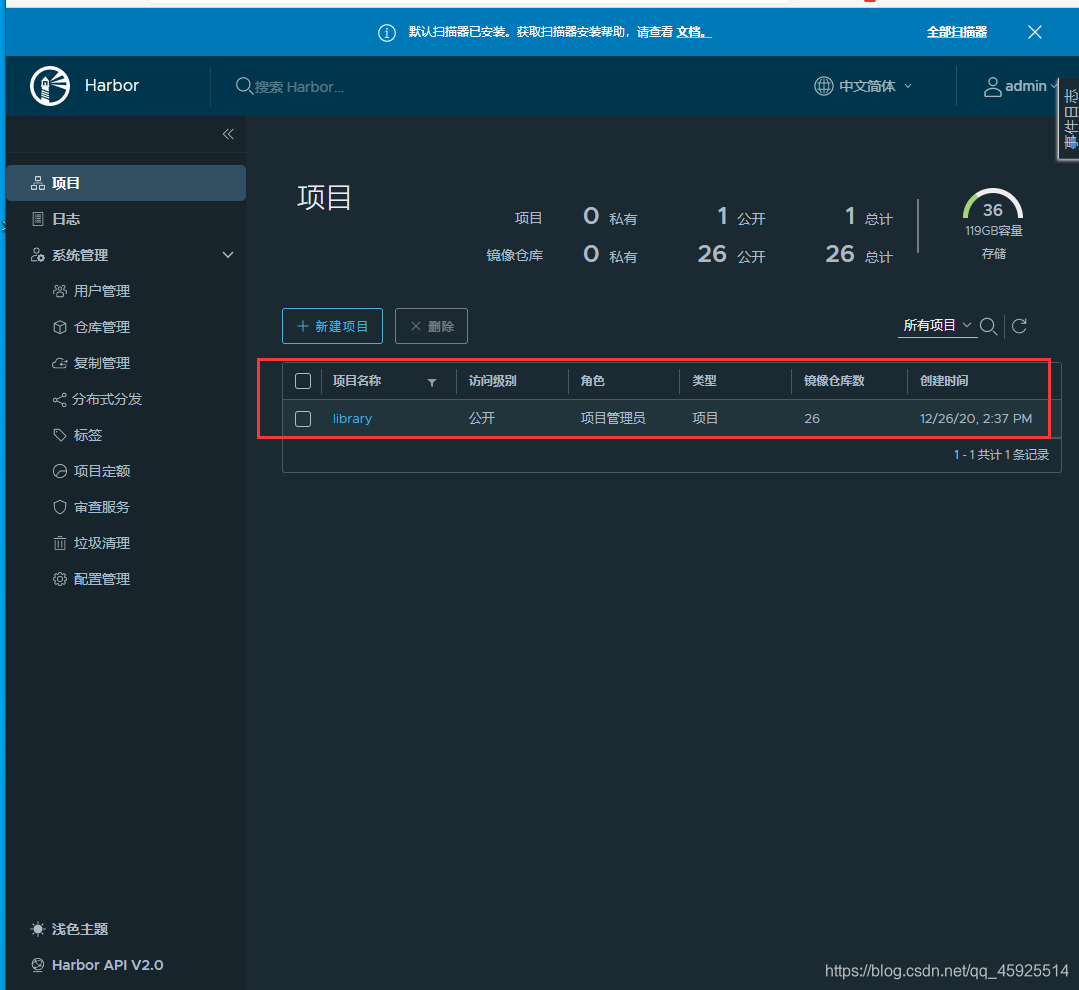
Task: Open 项目定额 in sidebar
Action: (101, 471)
